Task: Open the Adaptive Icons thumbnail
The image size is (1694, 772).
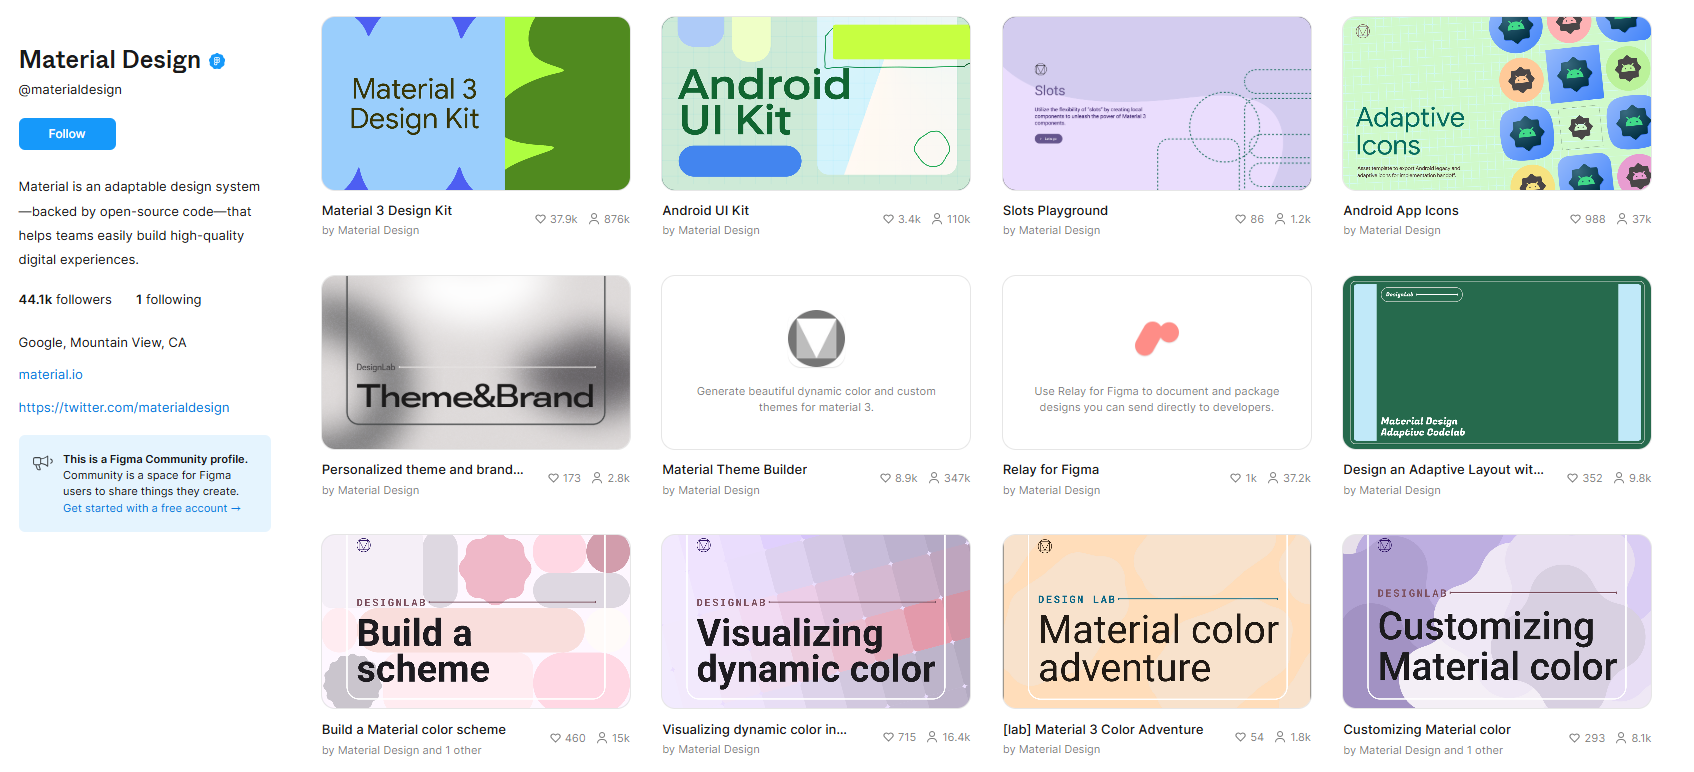Action: 1497,103
